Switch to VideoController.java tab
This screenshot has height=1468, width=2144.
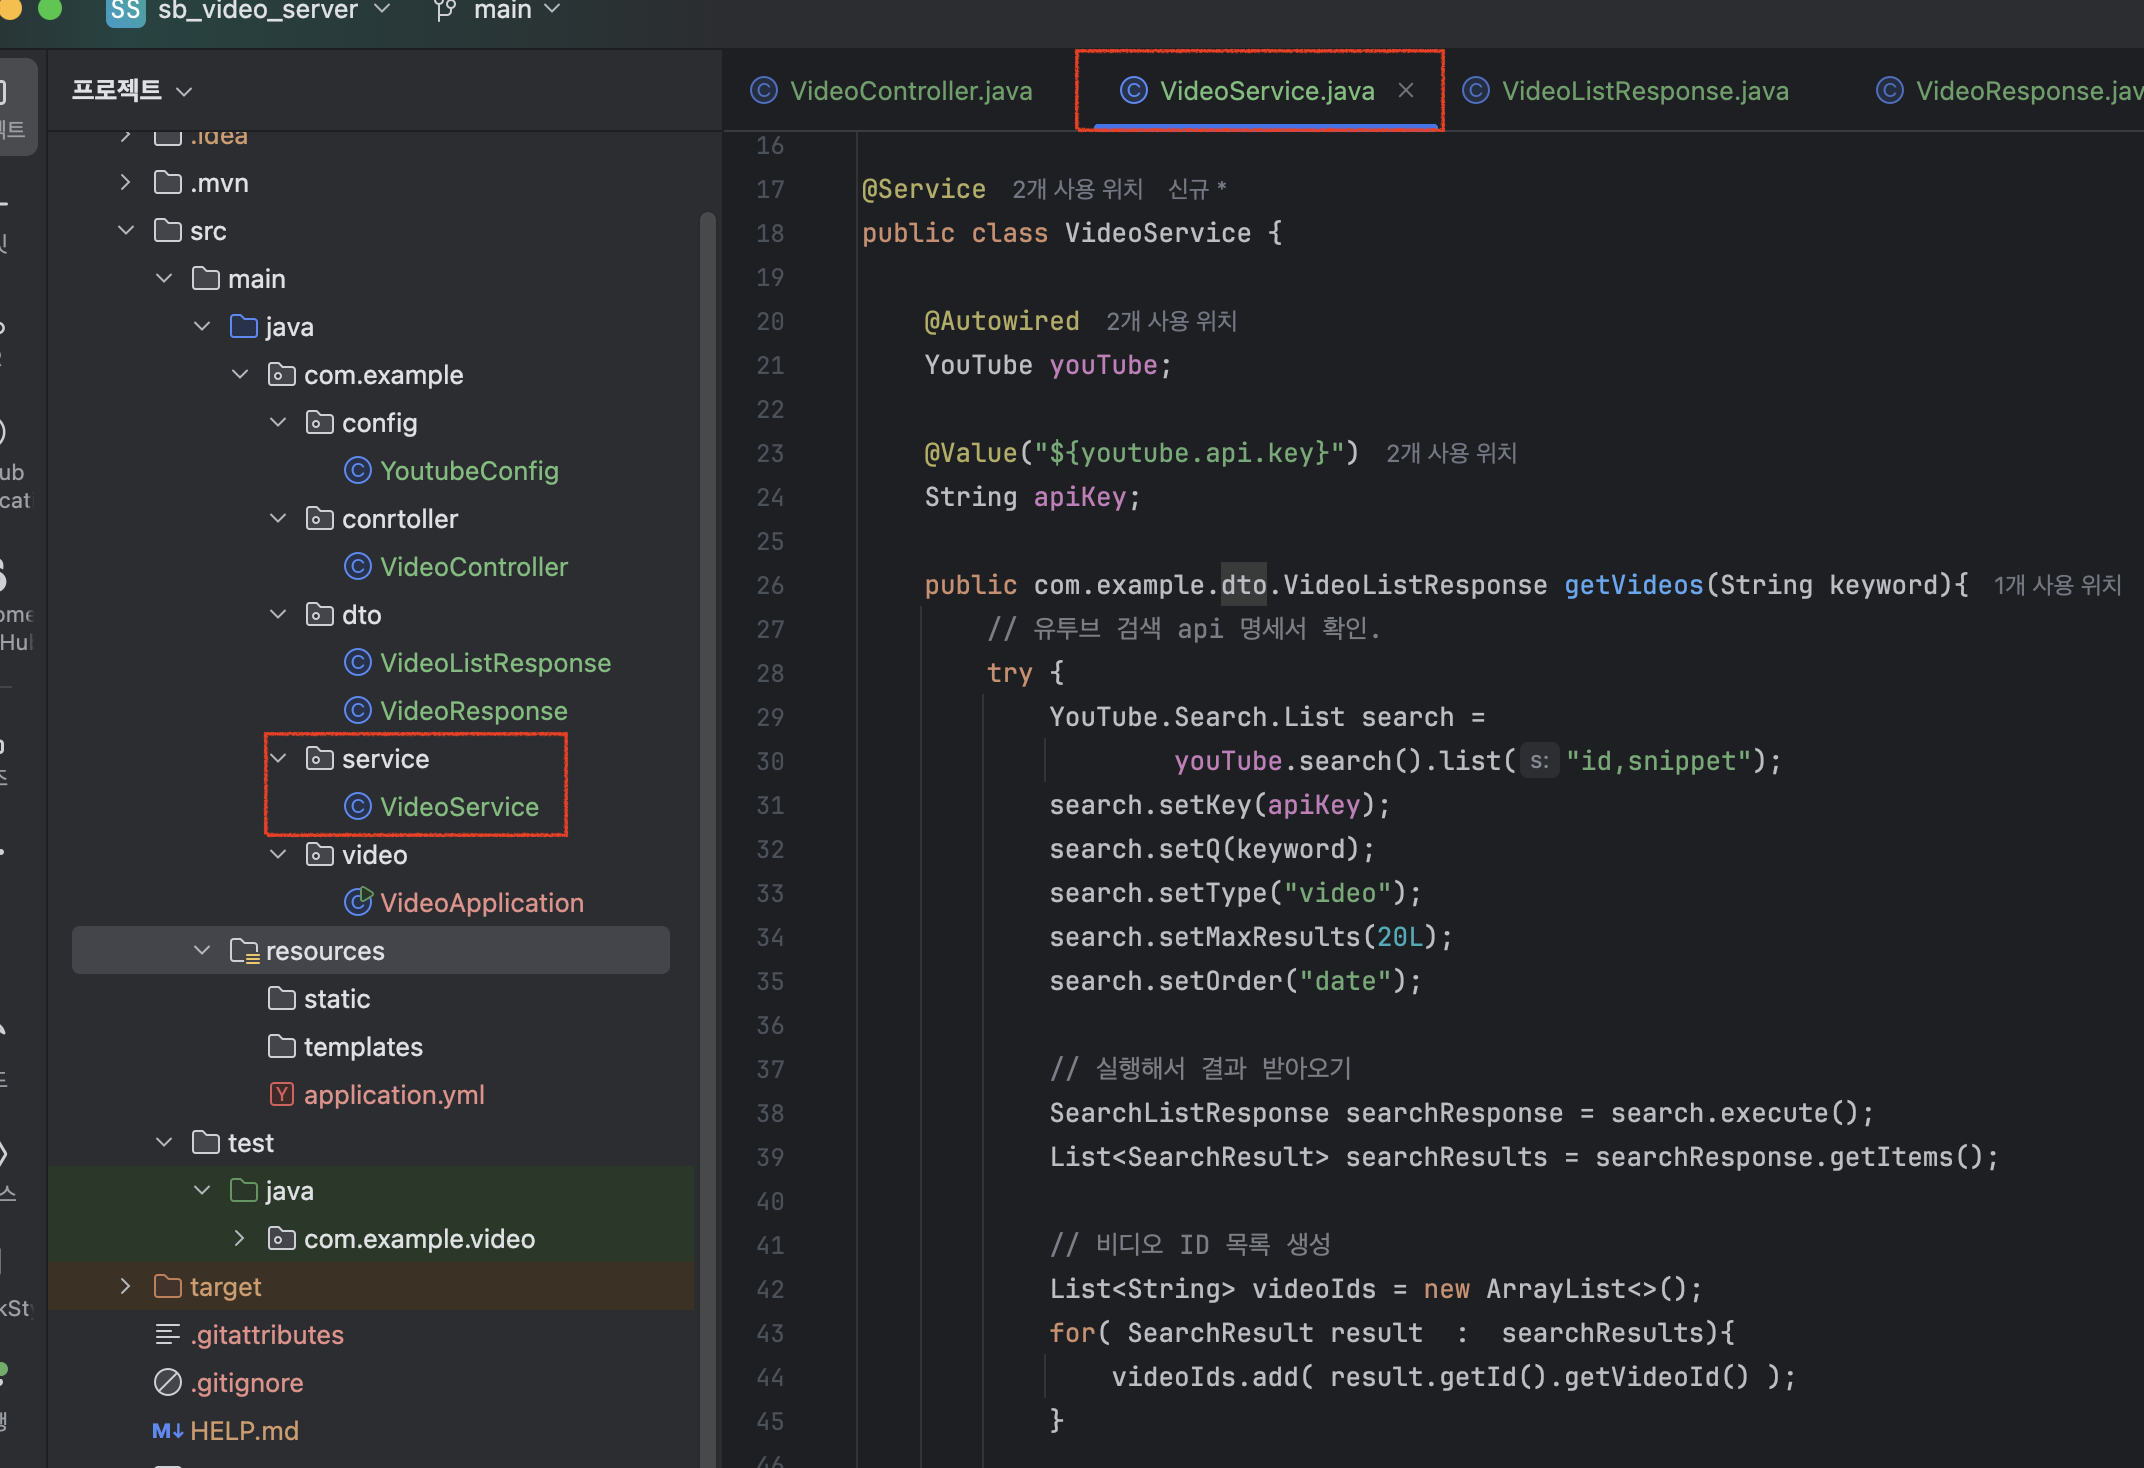tap(892, 91)
